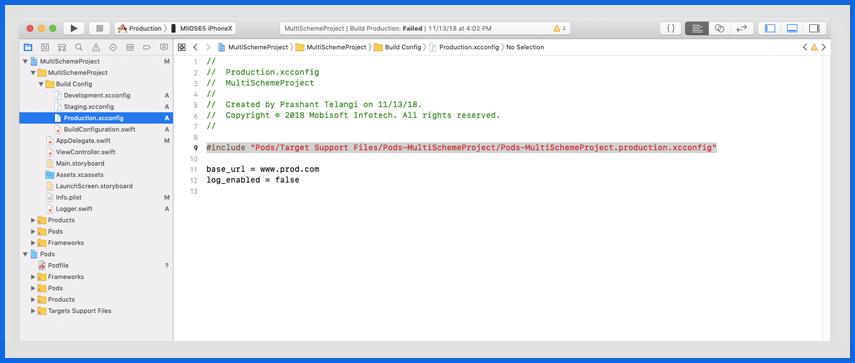Stop the running build
The image size is (855, 363).
99,28
